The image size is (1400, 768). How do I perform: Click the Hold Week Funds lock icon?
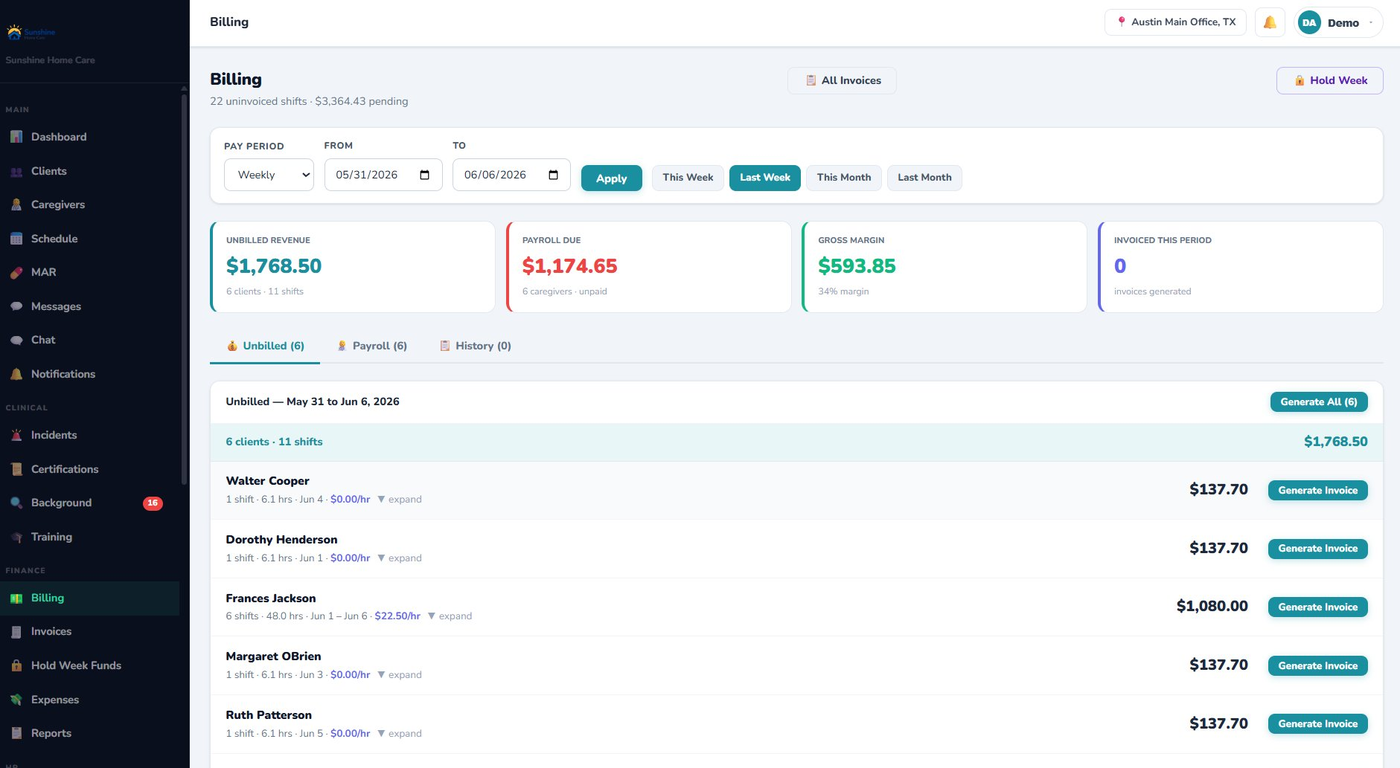point(16,666)
